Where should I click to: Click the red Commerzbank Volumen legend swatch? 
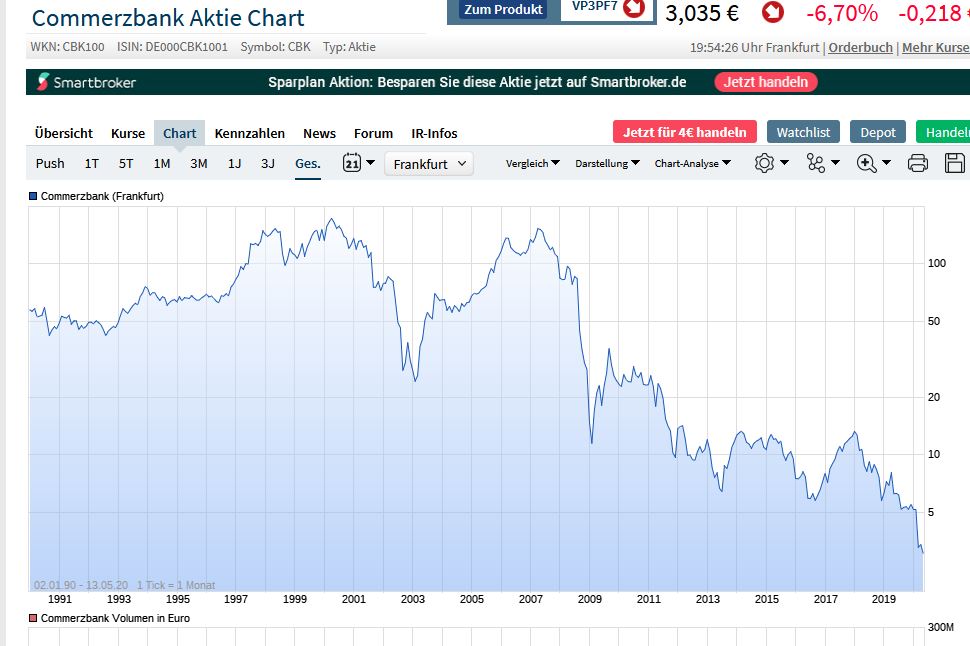(x=32, y=618)
